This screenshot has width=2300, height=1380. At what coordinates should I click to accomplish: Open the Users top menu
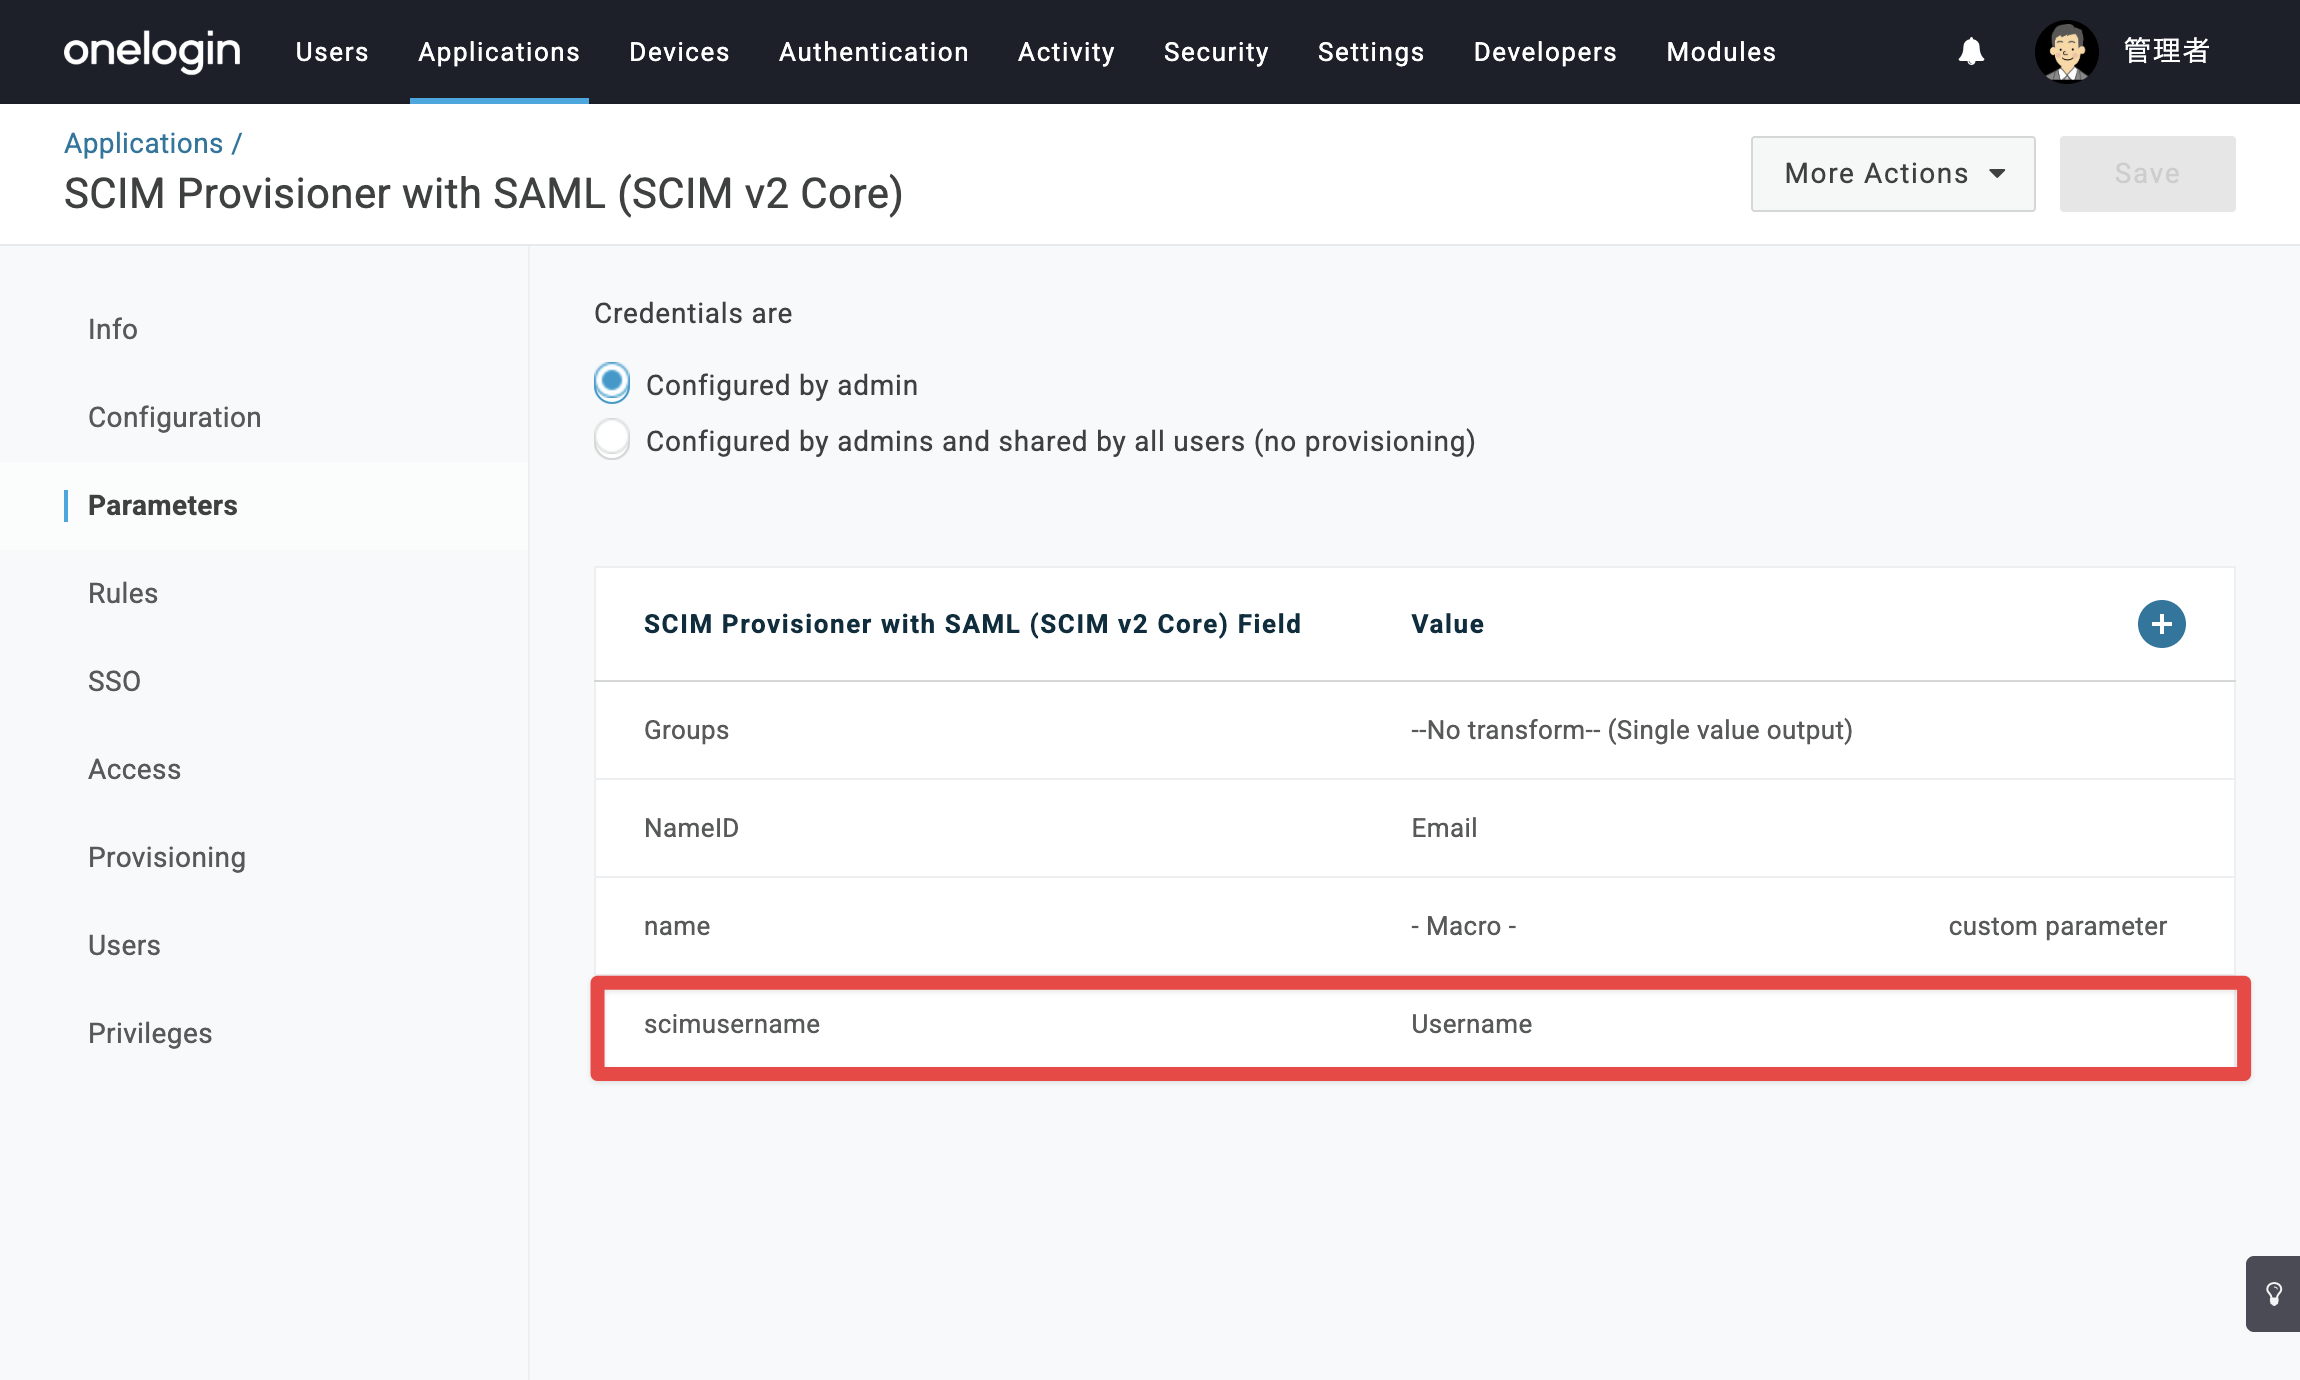(332, 52)
